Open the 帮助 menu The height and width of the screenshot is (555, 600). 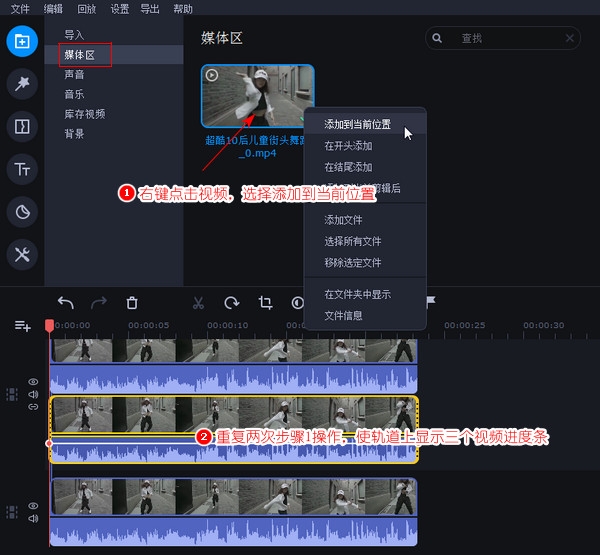click(x=183, y=8)
